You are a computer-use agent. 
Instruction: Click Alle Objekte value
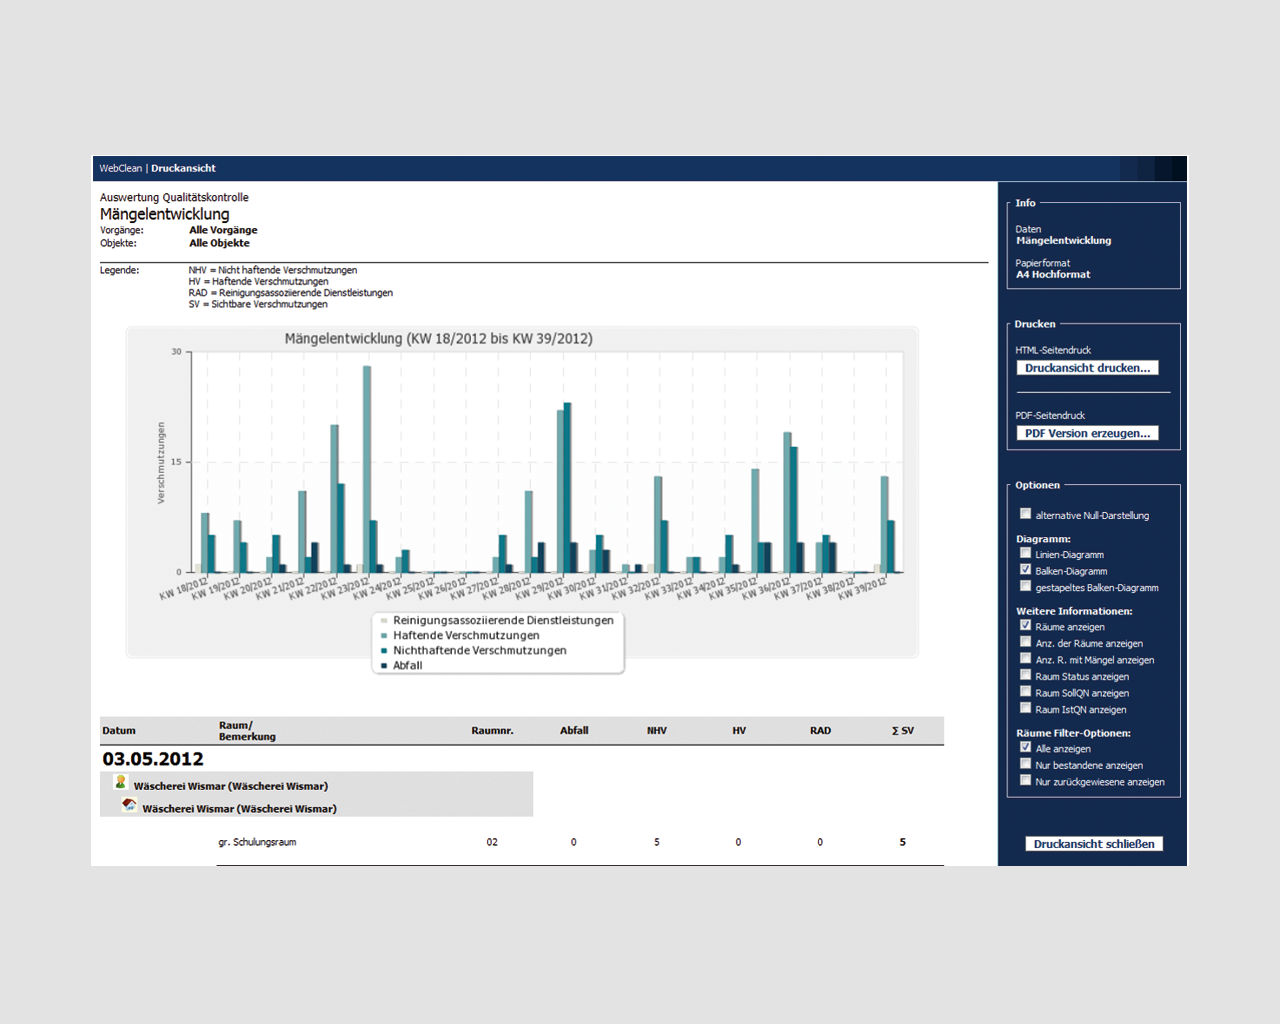(219, 243)
